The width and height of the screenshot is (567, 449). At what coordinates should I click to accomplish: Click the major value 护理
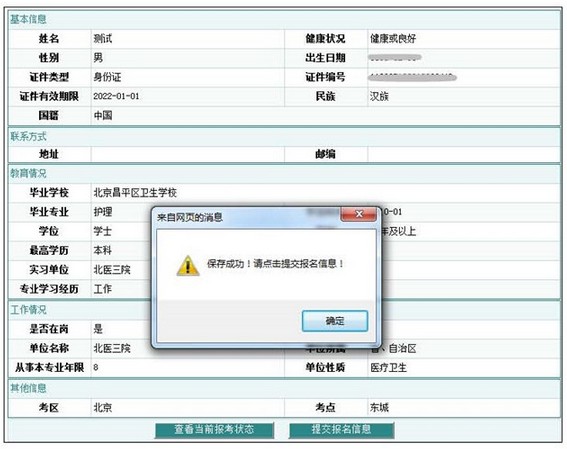[x=103, y=212]
